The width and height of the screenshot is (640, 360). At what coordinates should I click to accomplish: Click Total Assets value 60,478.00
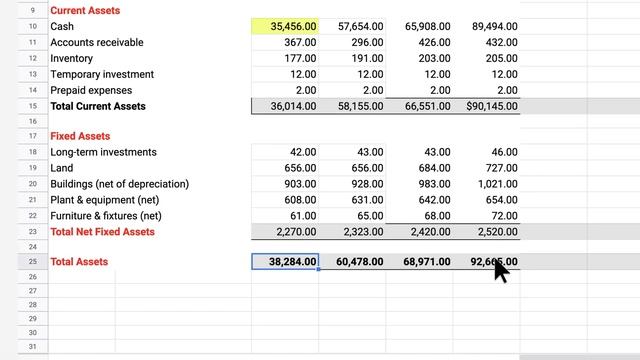point(360,262)
